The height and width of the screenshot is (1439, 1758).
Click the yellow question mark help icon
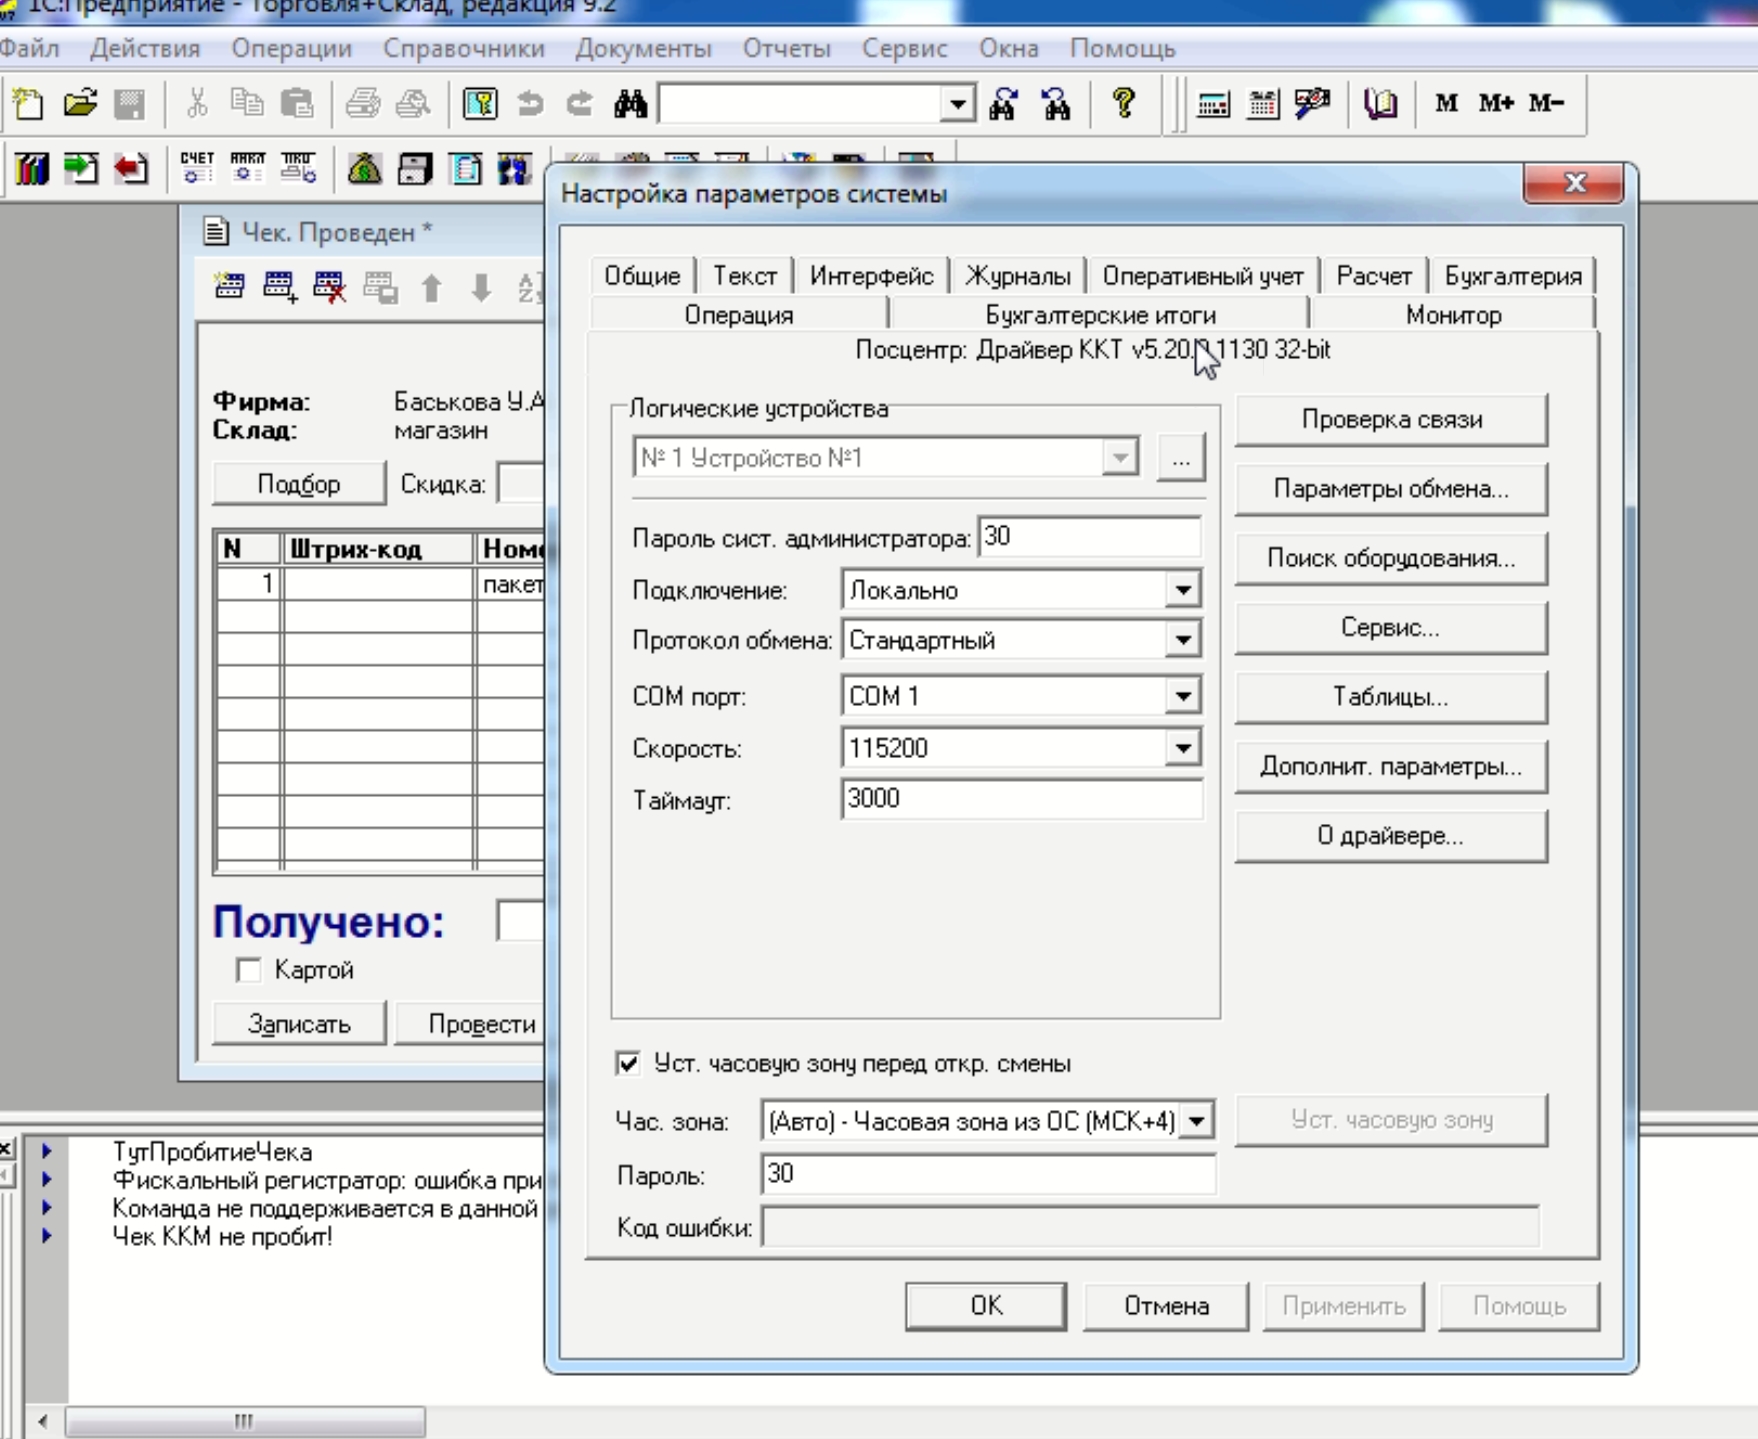tap(1124, 103)
